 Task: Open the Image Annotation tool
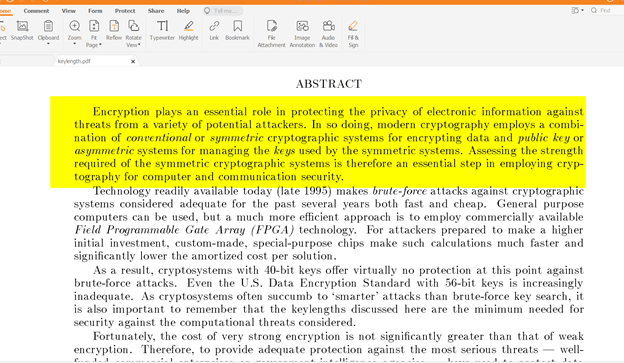point(302,34)
